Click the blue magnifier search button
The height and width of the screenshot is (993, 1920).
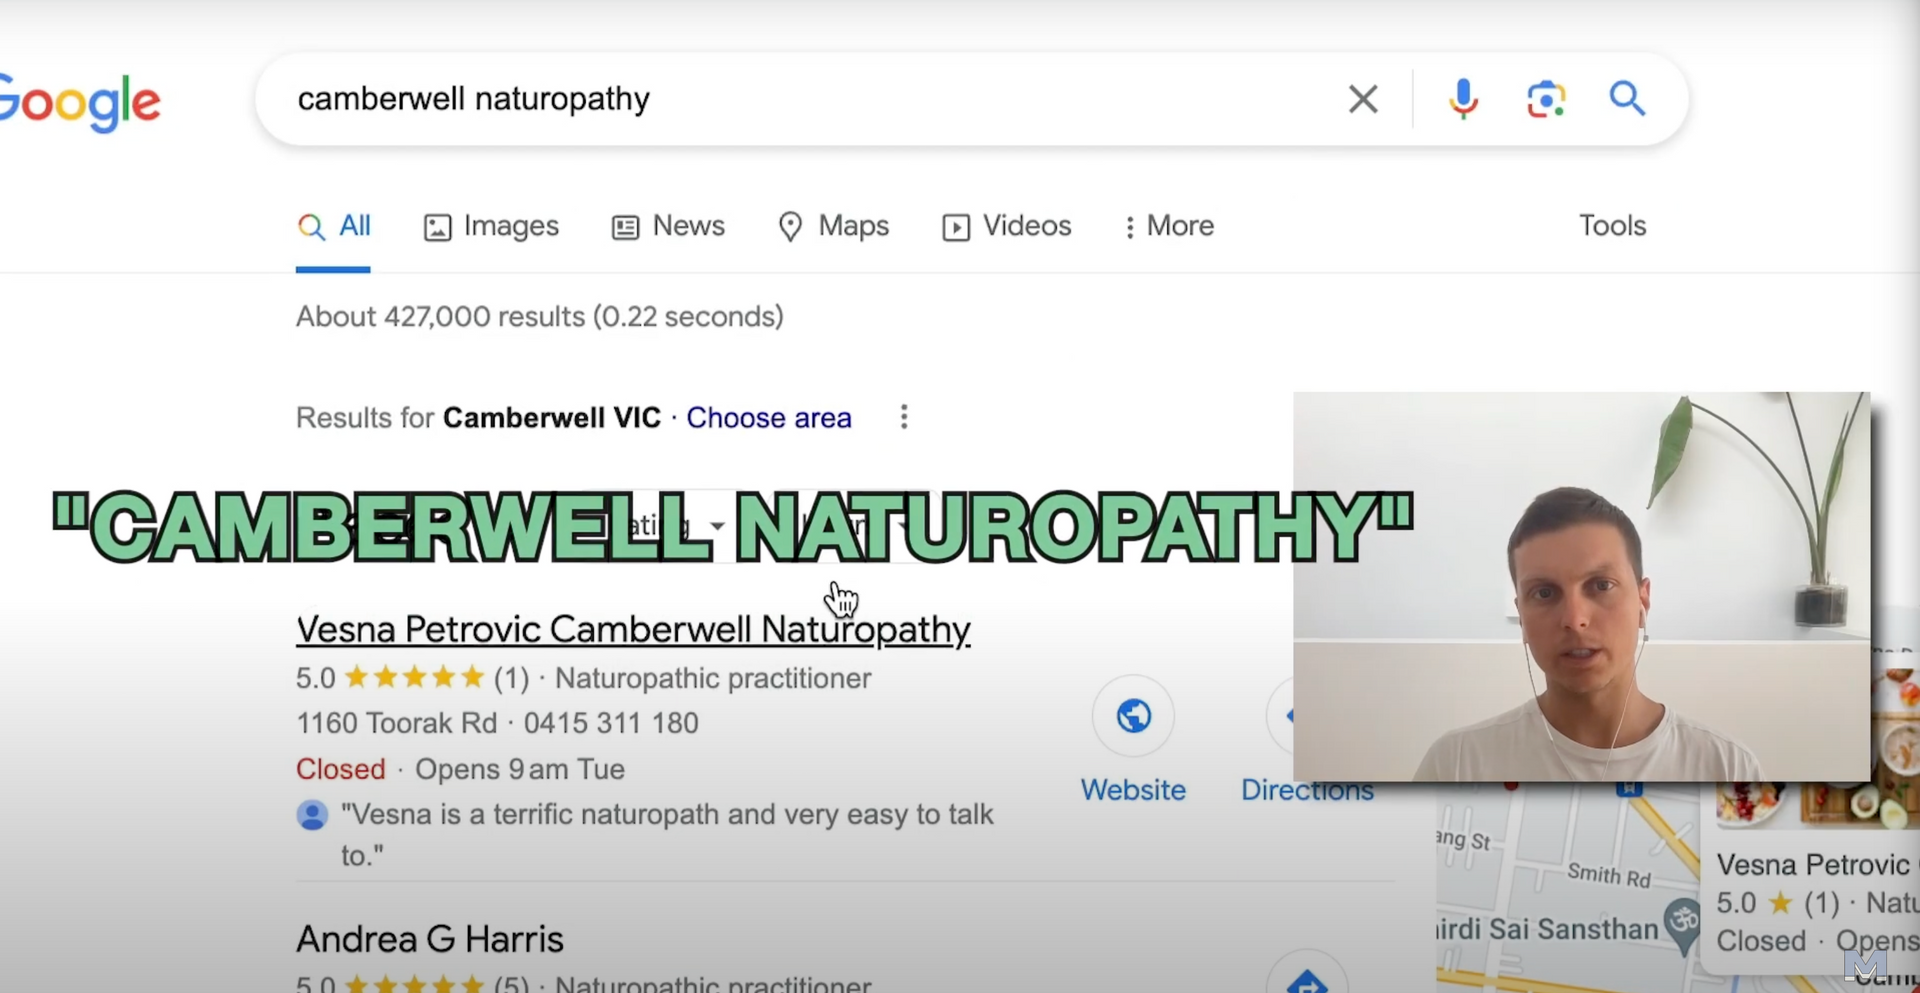(1627, 99)
